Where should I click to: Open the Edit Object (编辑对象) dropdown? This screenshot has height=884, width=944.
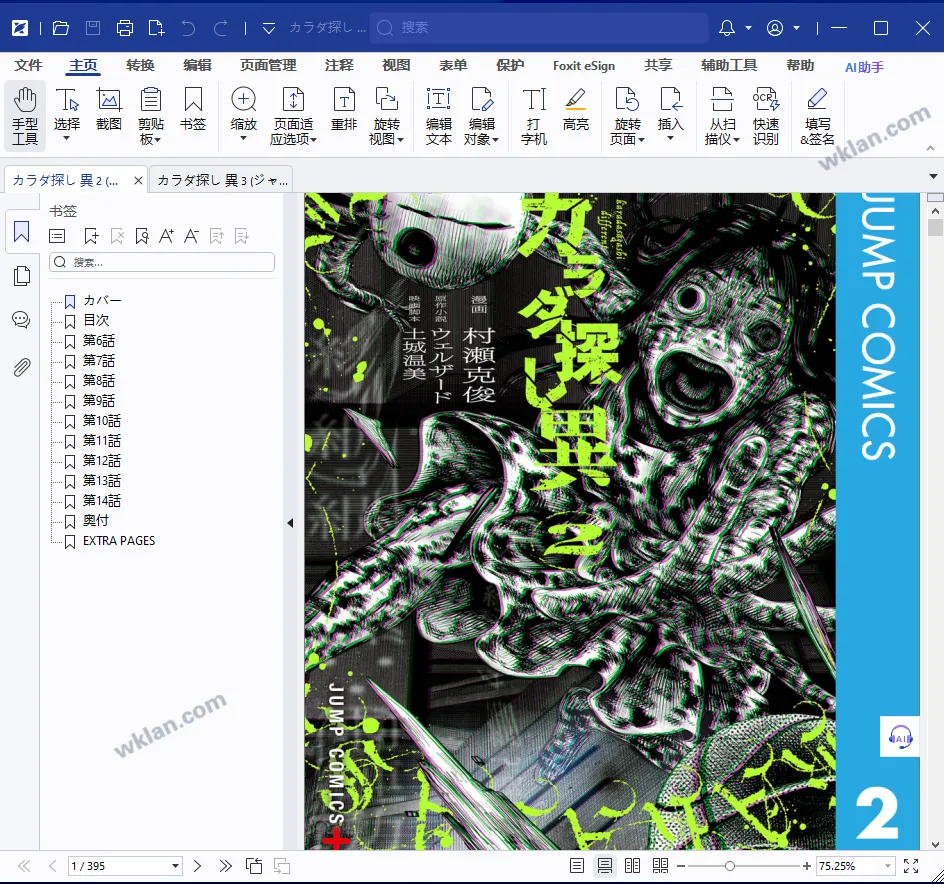tap(481, 116)
